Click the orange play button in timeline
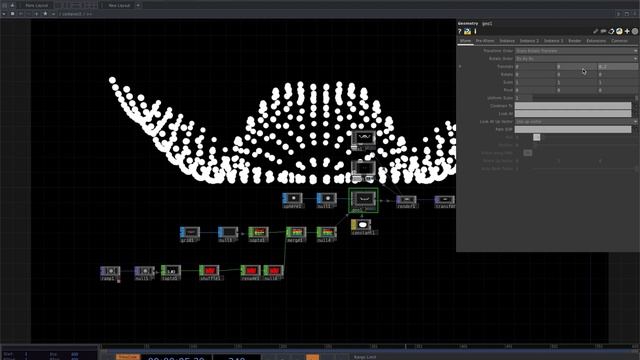Image resolution: width=640 pixels, height=360 pixels. click(313, 357)
